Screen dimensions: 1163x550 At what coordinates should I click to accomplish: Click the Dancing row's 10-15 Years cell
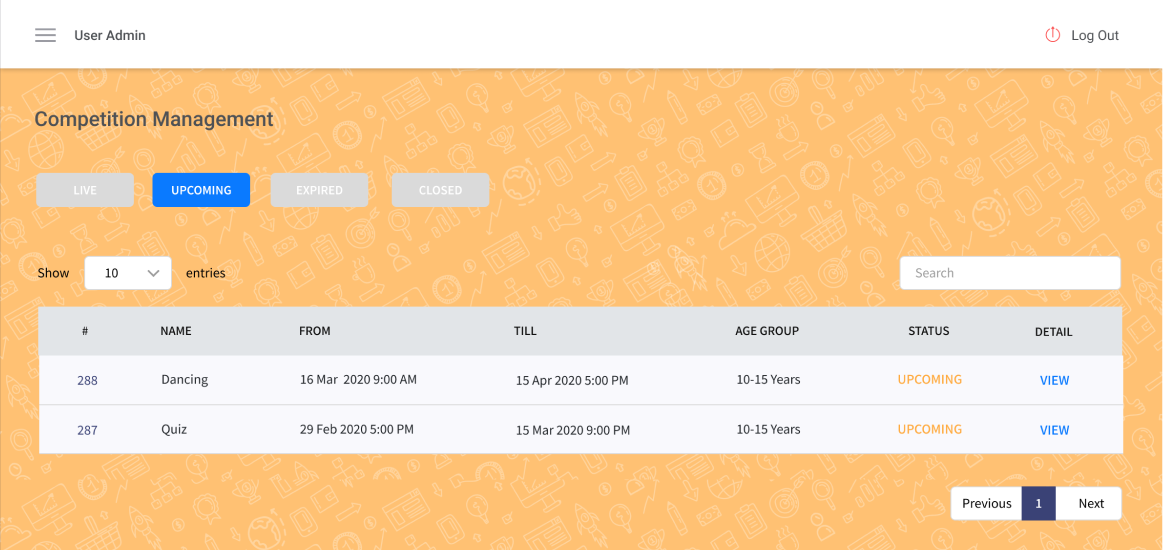click(x=768, y=380)
